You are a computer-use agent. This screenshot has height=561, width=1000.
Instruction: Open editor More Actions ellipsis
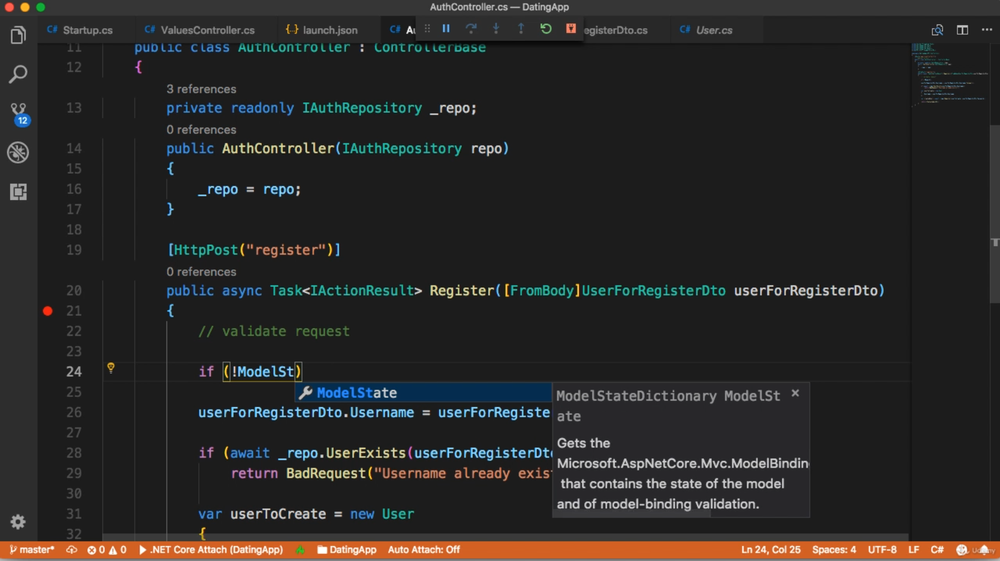987,30
